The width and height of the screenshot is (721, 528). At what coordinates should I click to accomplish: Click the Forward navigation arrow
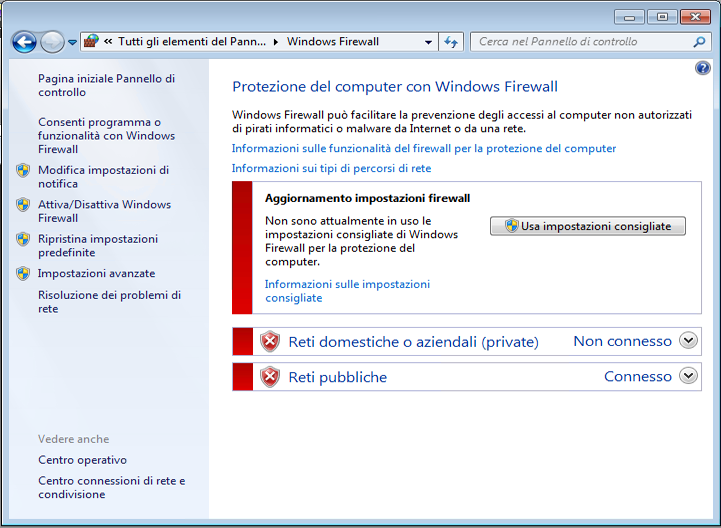click(x=52, y=42)
